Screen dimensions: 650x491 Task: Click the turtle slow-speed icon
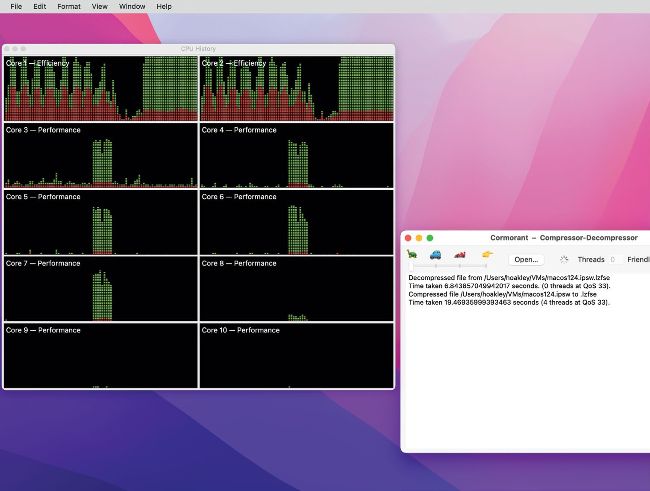click(x=412, y=255)
